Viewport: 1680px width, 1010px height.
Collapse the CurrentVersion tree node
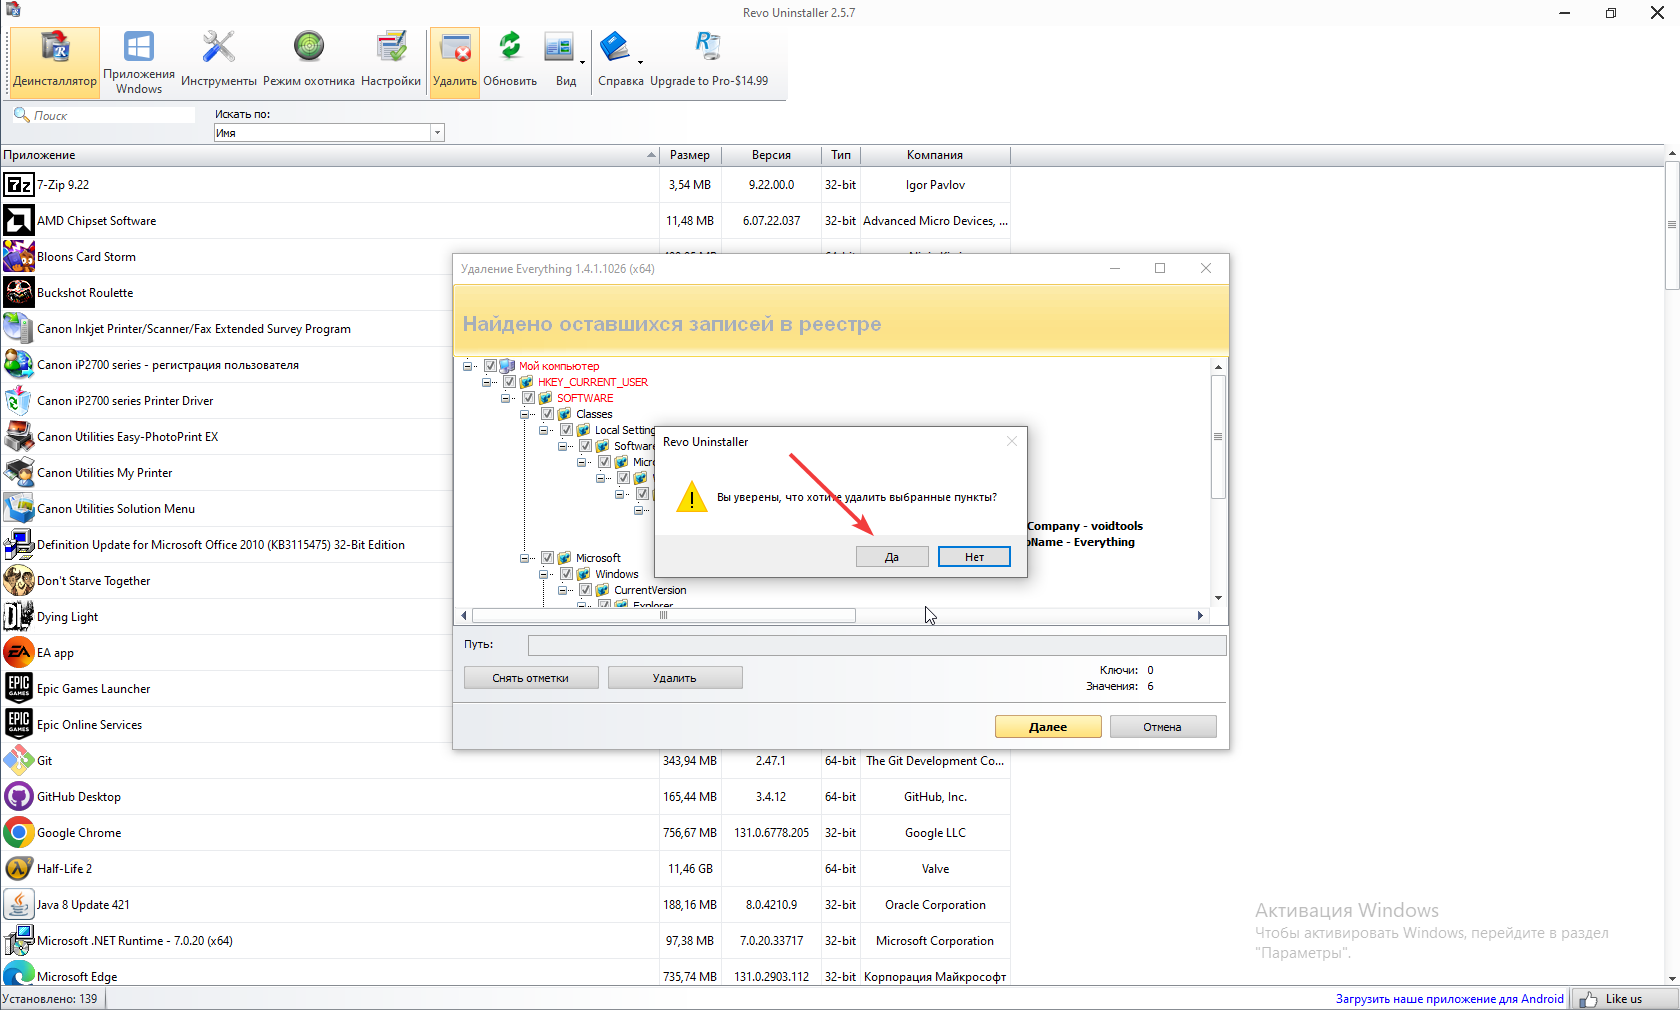pyautogui.click(x=562, y=590)
